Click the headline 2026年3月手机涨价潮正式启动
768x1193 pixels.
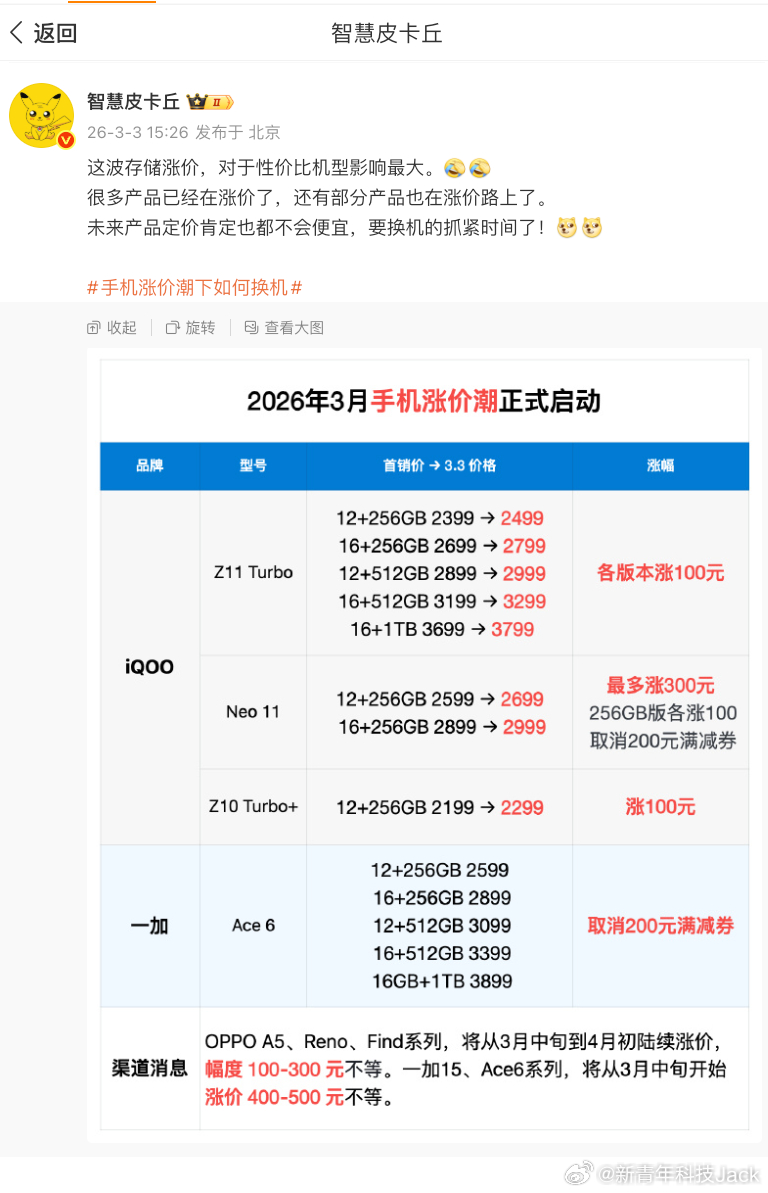(424, 401)
